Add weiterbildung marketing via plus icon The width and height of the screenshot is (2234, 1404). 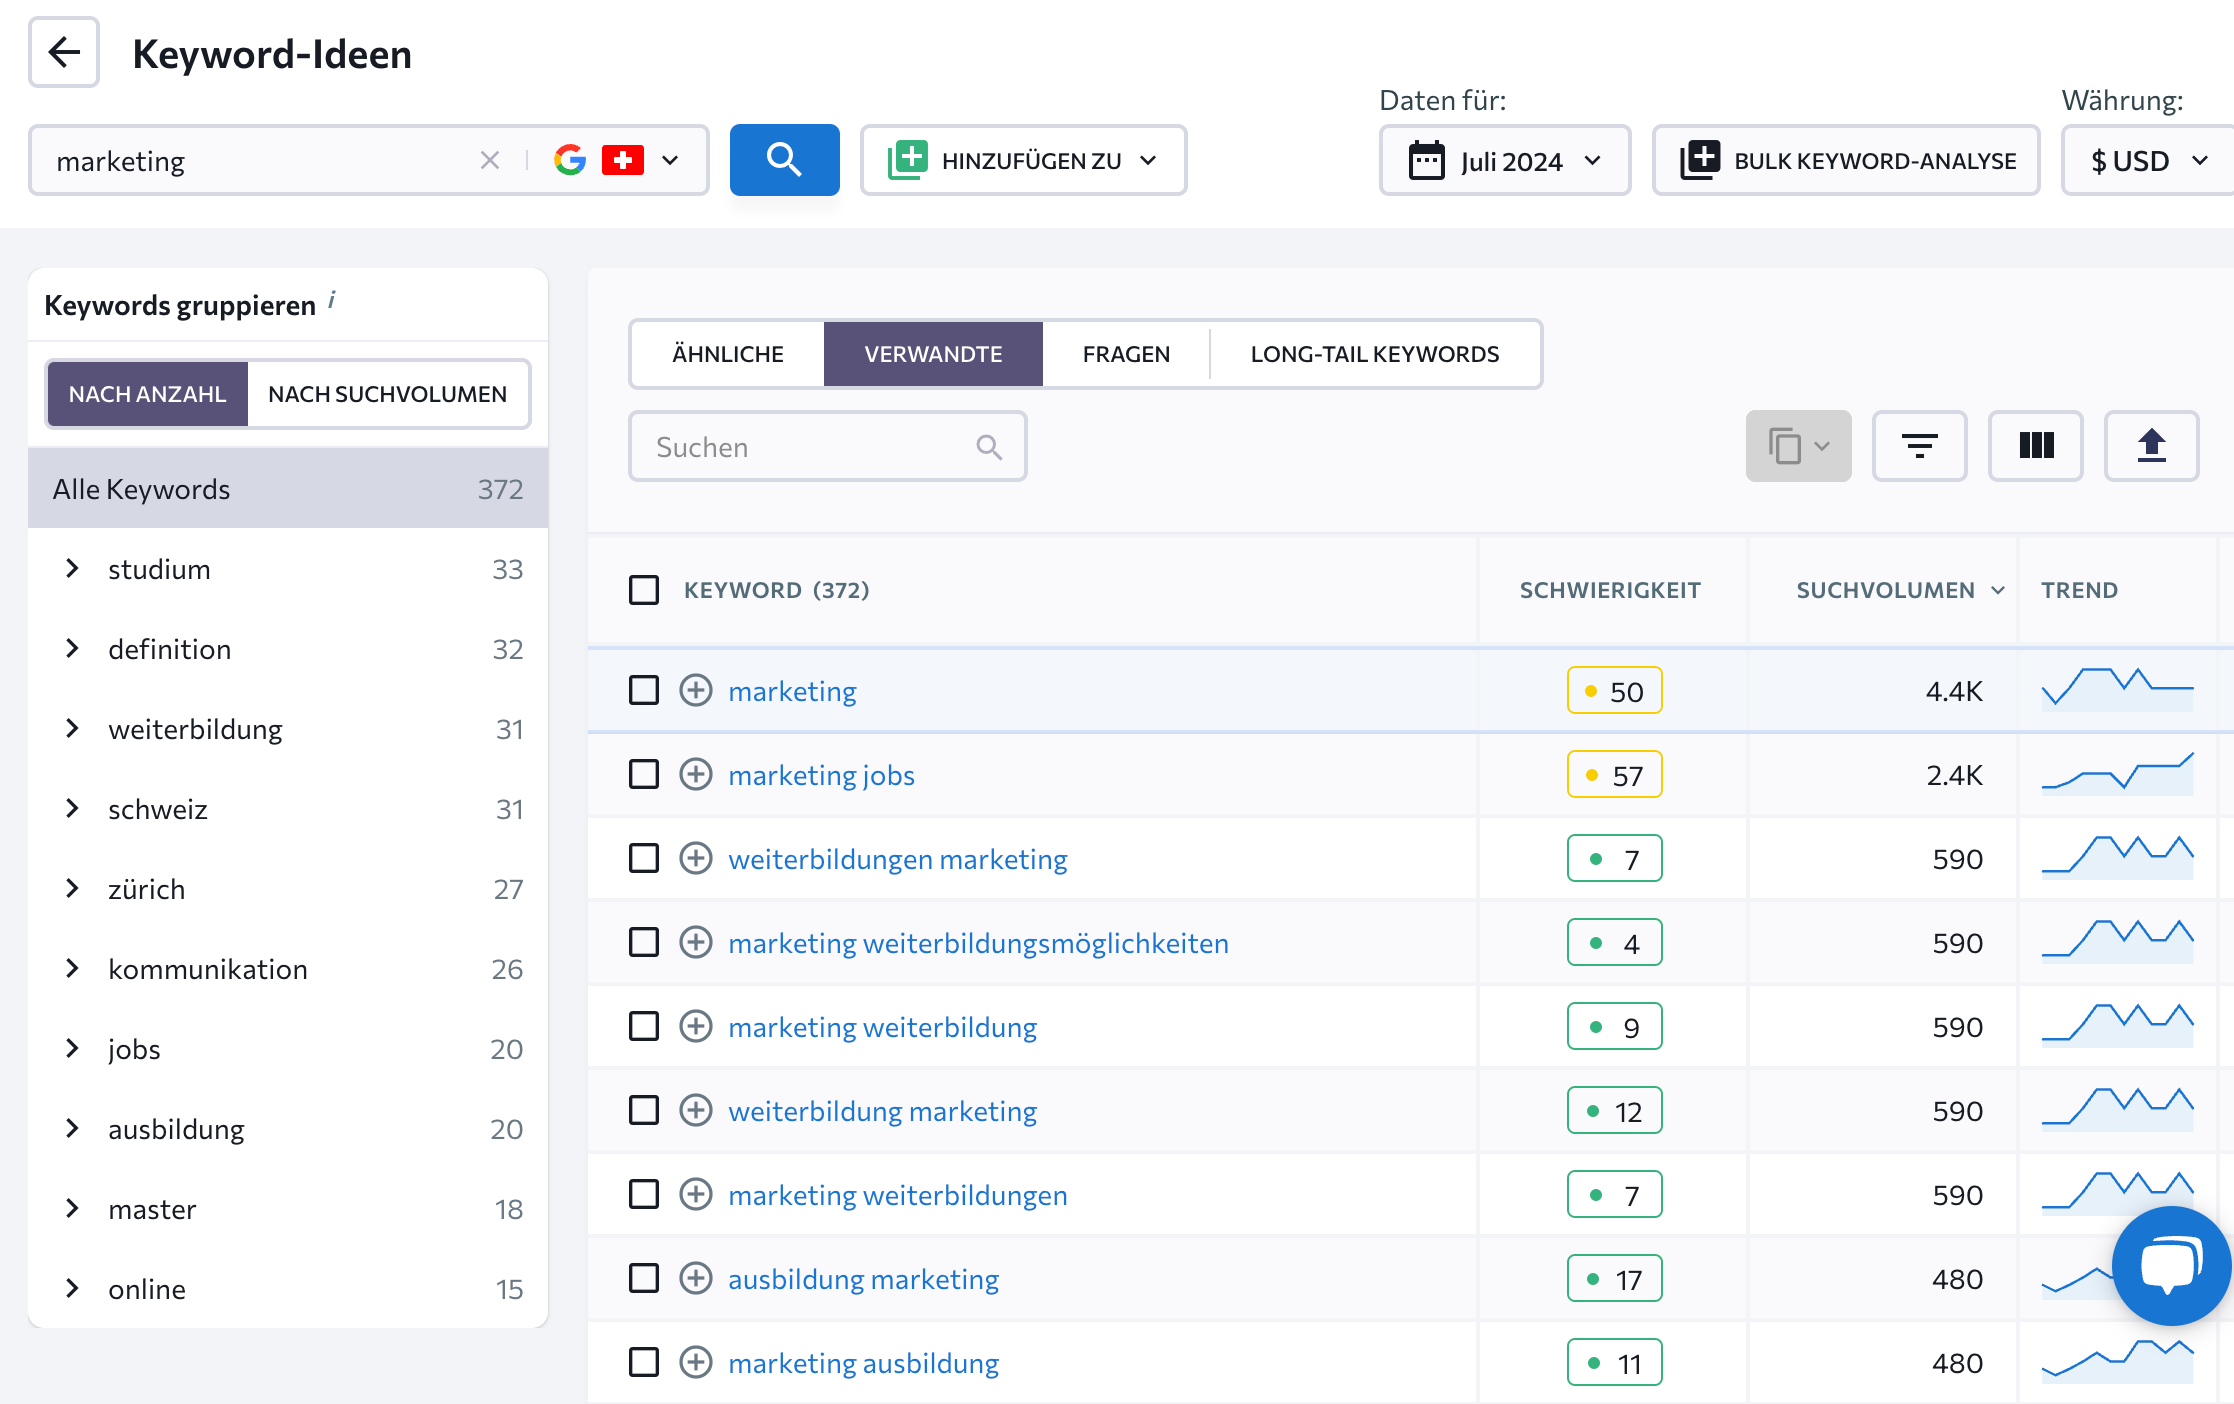[696, 1110]
